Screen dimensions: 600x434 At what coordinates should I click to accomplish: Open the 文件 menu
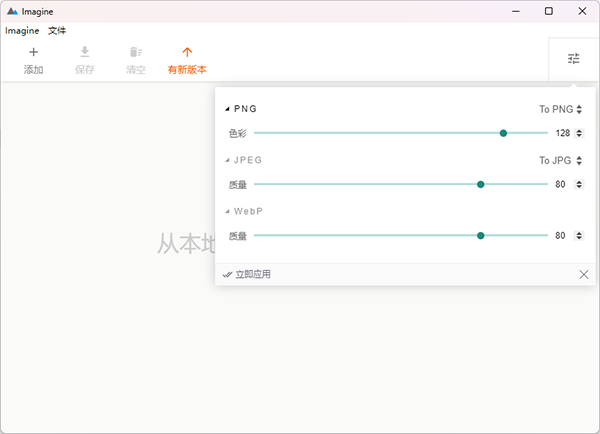(57, 31)
